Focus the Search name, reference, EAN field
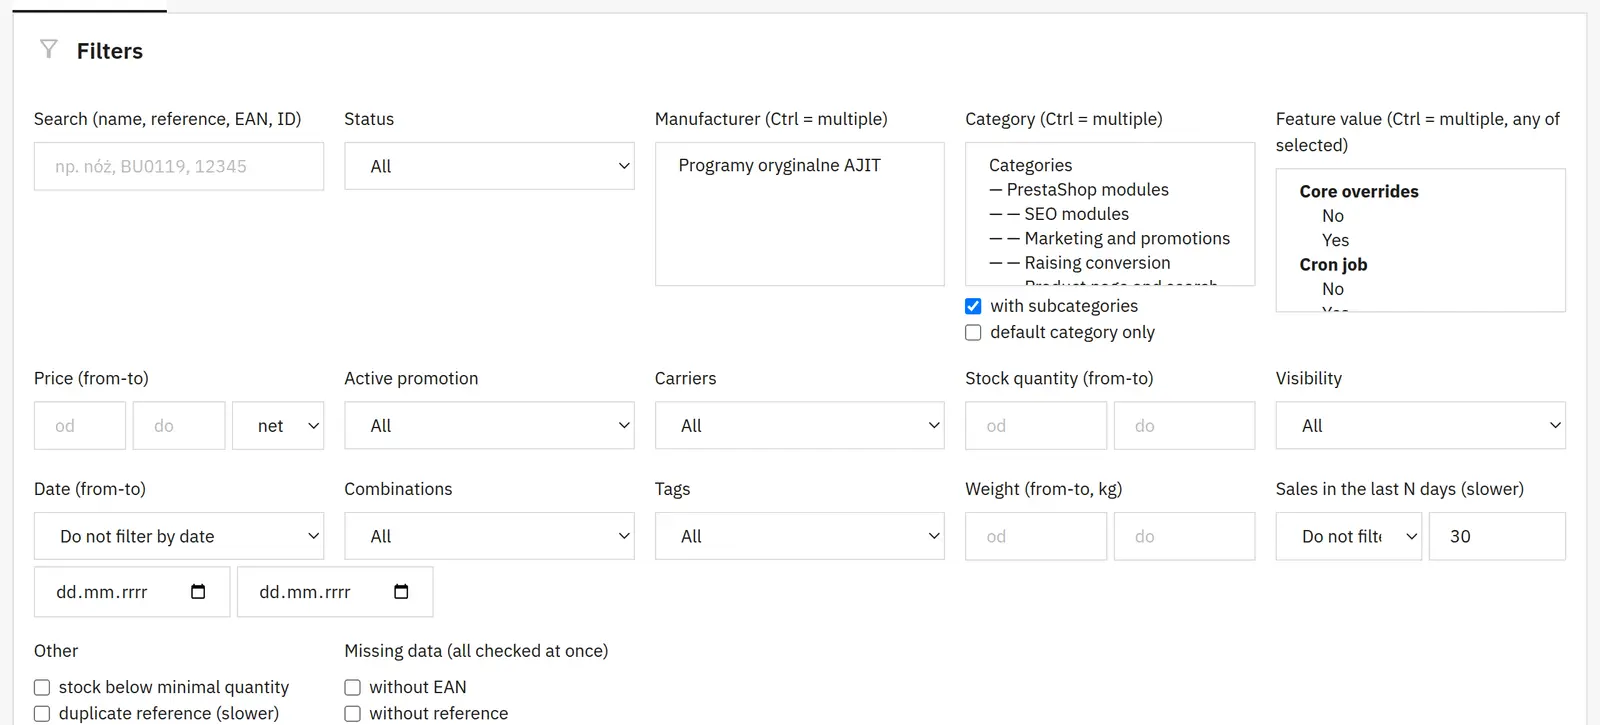The image size is (1600, 725). point(179,166)
